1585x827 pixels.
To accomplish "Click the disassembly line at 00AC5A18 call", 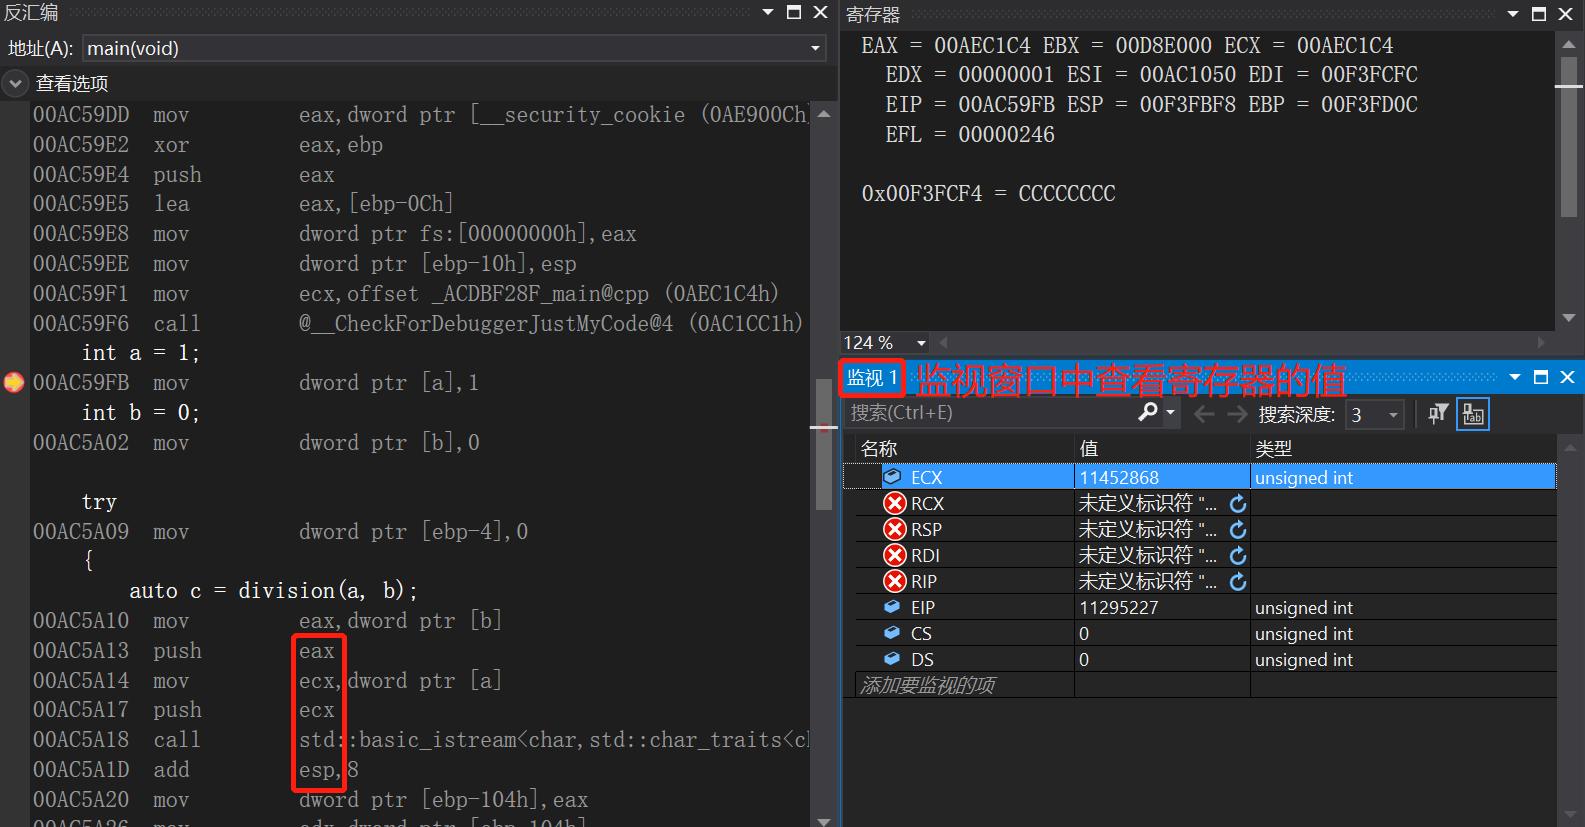I will (421, 740).
